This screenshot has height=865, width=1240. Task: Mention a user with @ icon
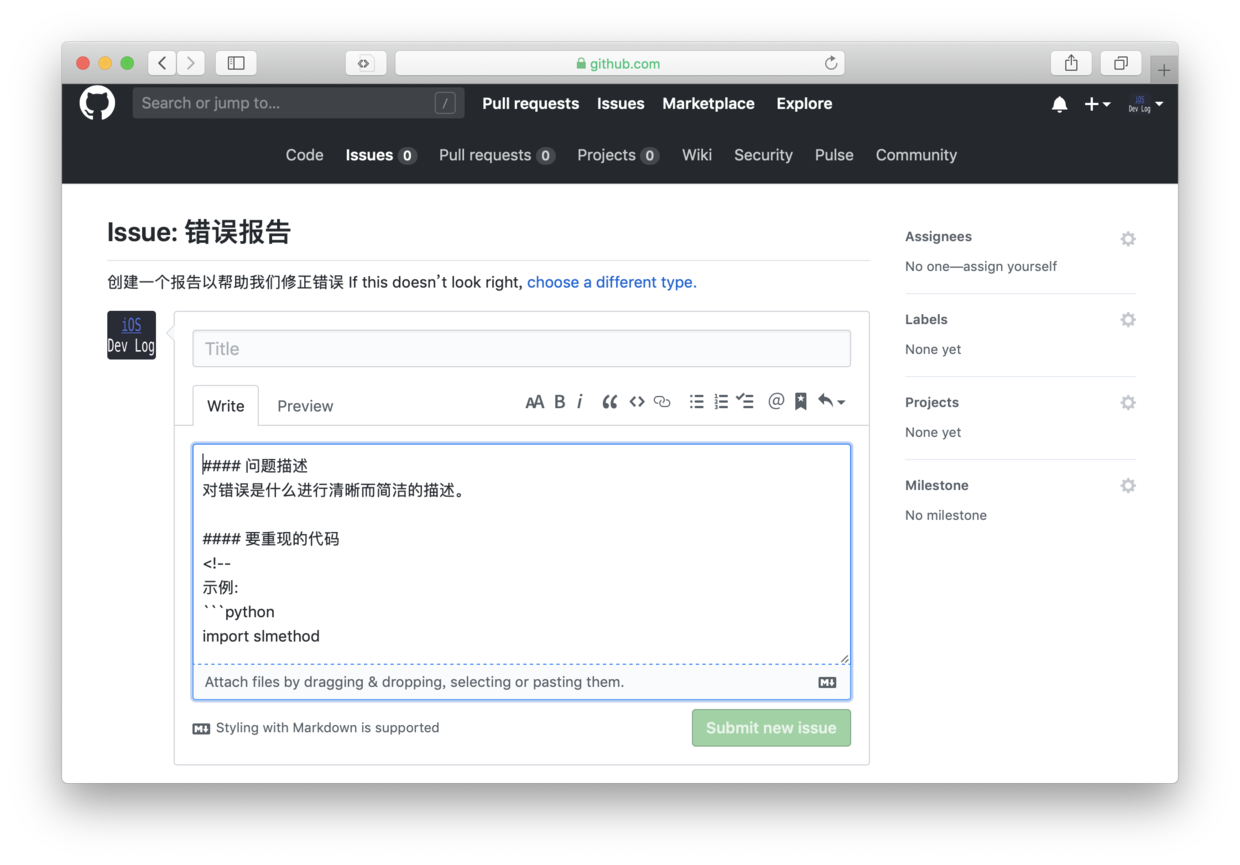[776, 402]
